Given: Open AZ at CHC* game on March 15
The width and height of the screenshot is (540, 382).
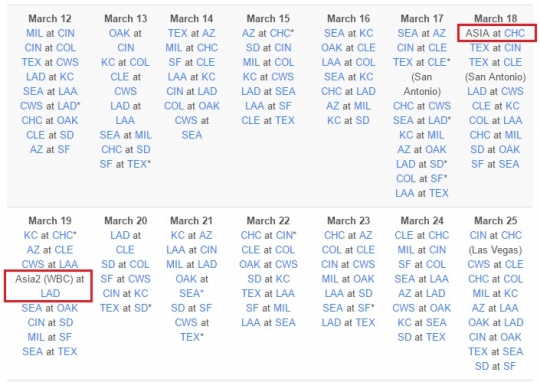Looking at the screenshot, I should click(x=268, y=33).
